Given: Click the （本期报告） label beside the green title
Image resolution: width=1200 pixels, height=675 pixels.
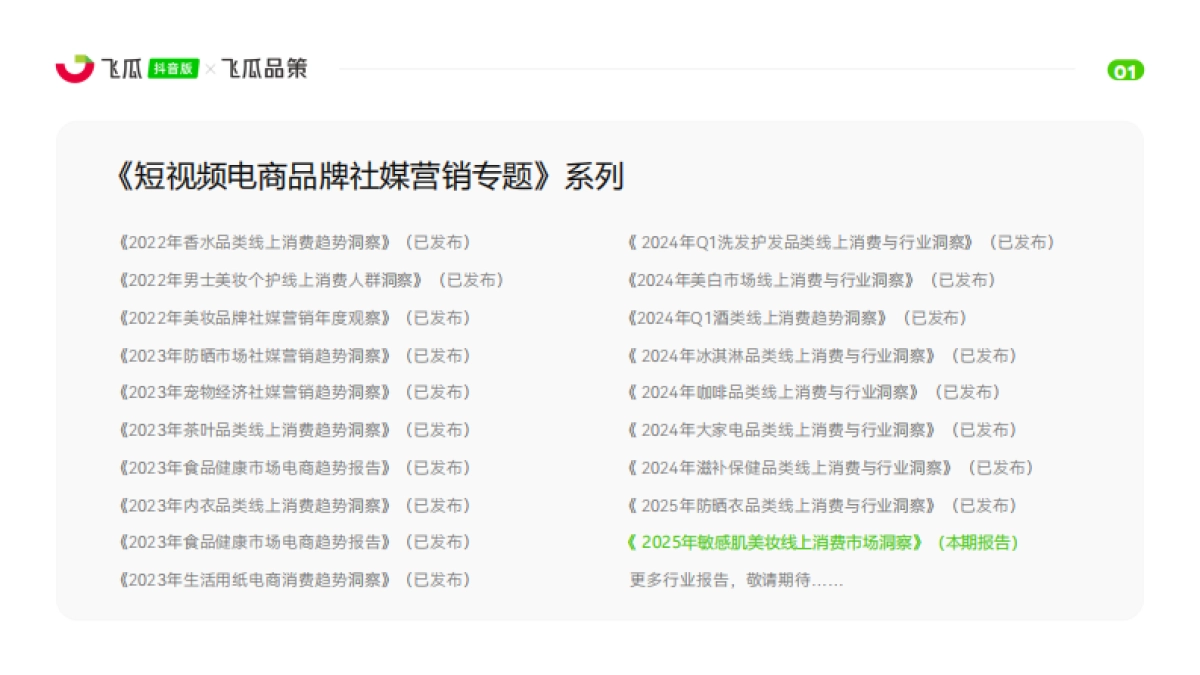Looking at the screenshot, I should tap(976, 543).
